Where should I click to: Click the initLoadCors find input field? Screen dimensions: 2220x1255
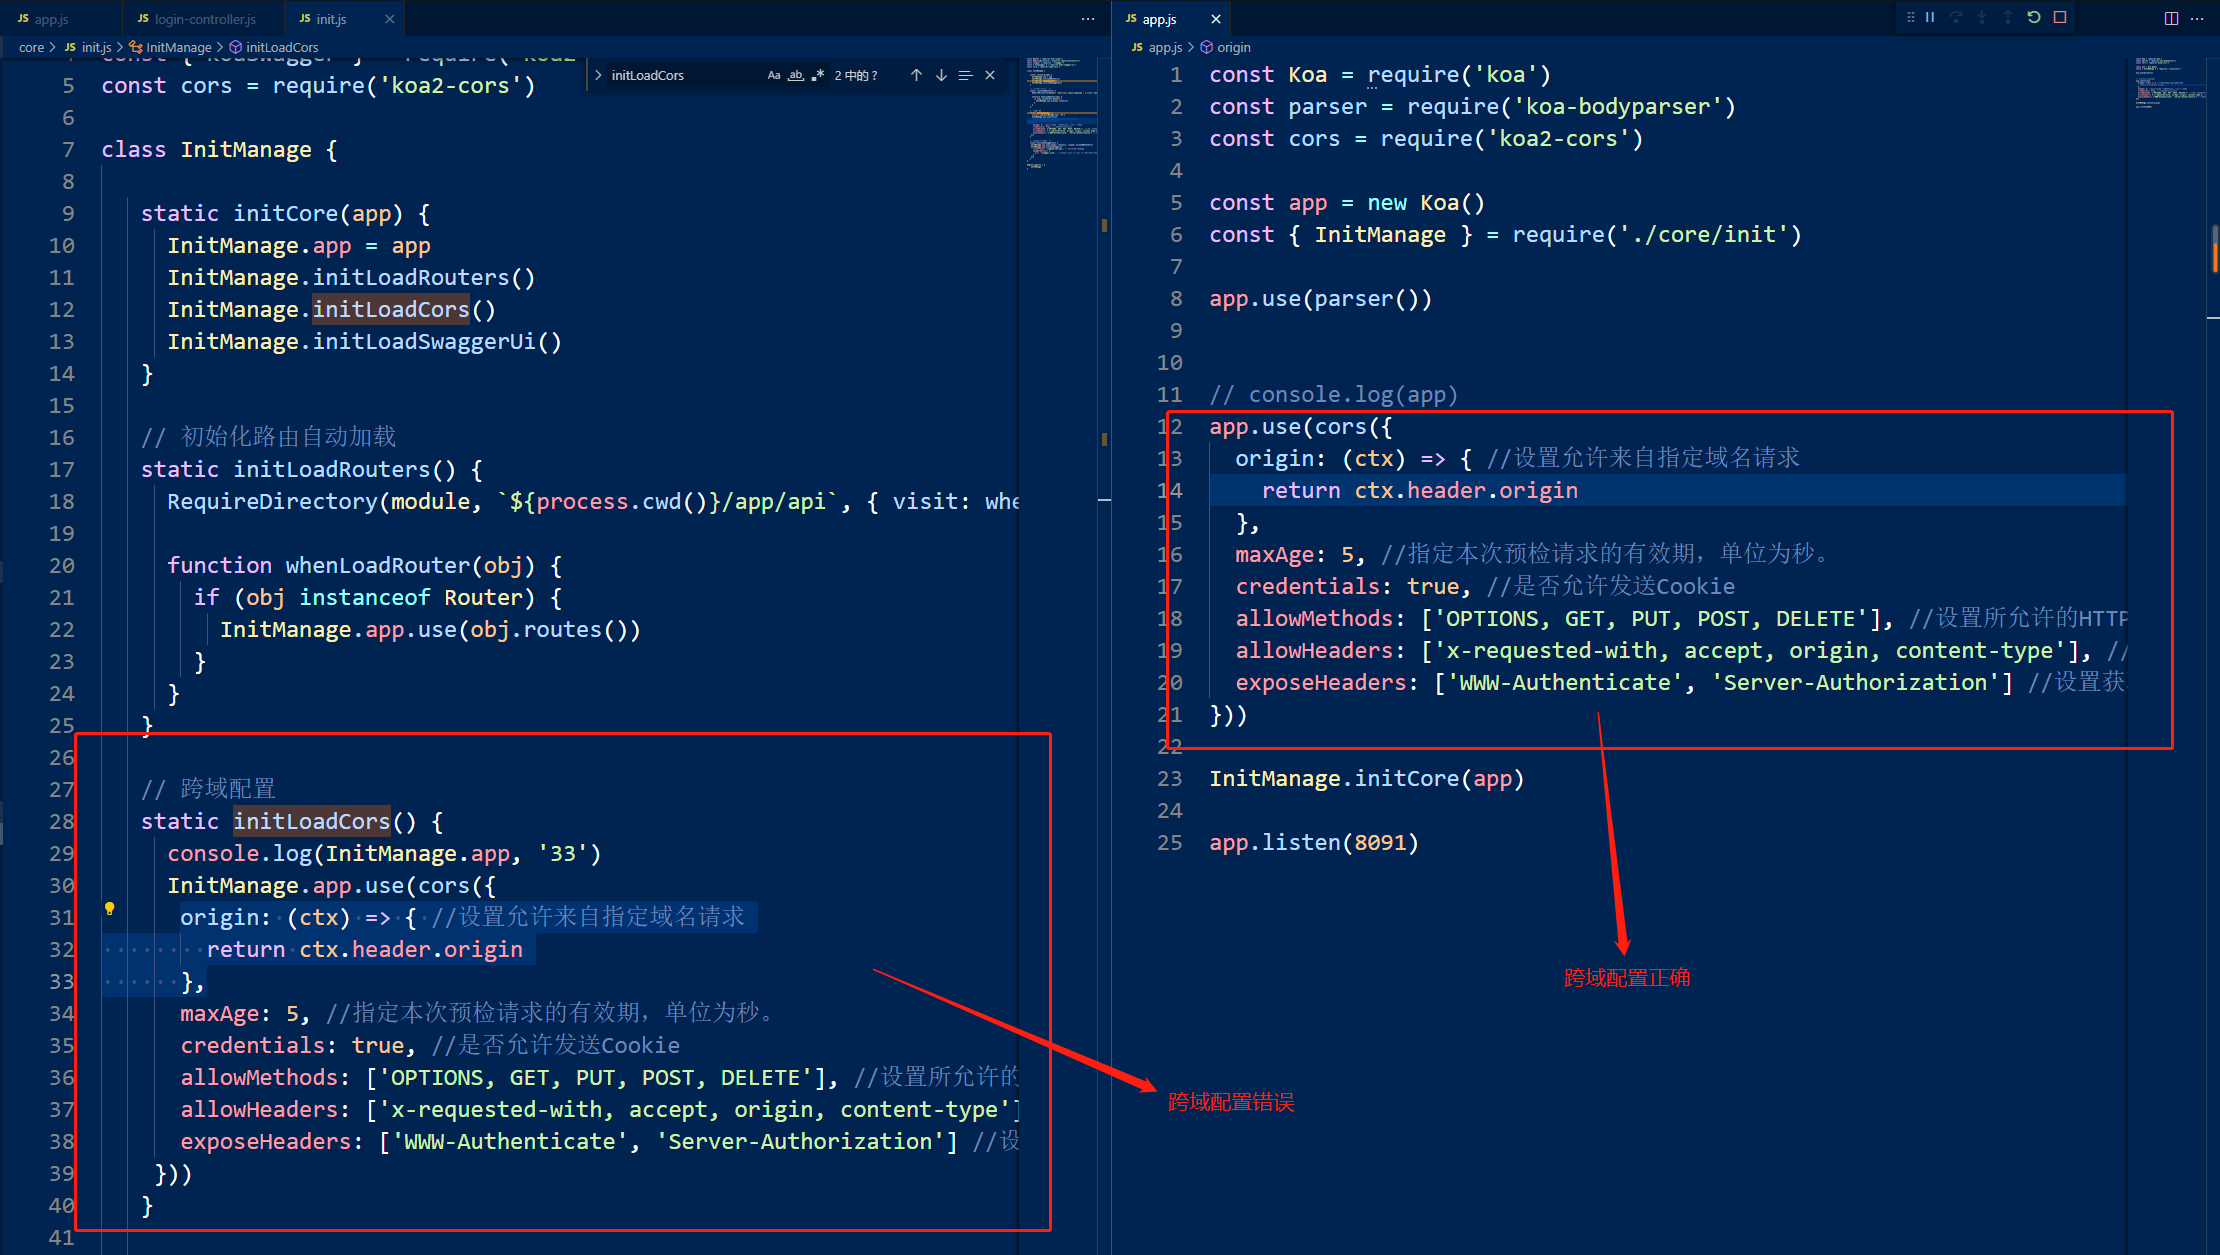coord(680,75)
